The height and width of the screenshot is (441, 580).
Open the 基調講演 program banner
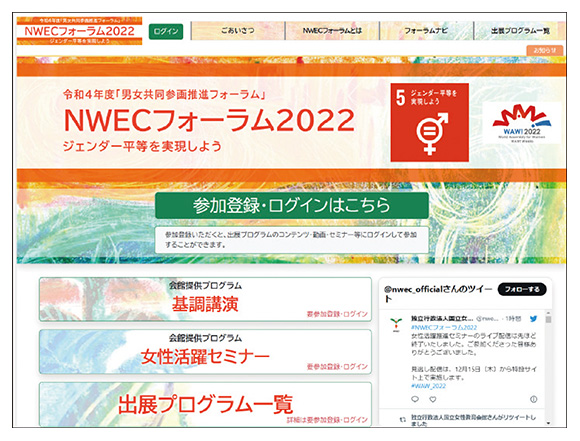click(x=205, y=299)
